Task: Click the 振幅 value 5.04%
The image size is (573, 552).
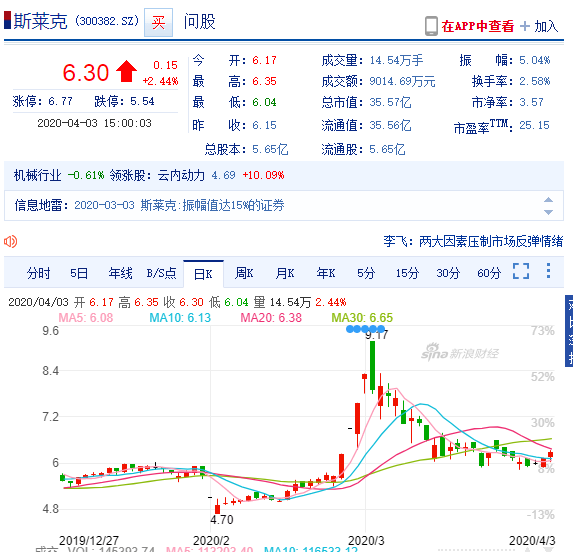Action: coord(535,60)
